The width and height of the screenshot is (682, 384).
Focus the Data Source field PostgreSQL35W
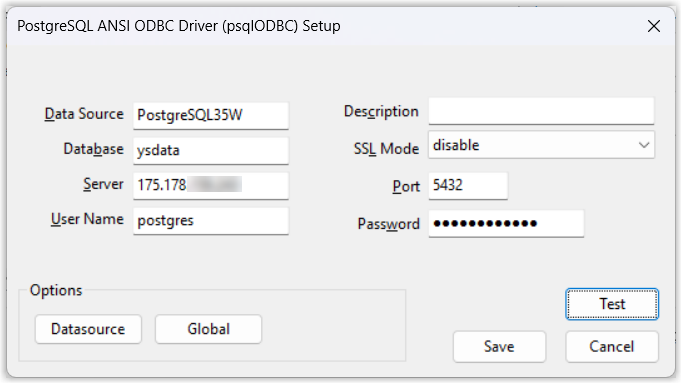click(x=211, y=116)
